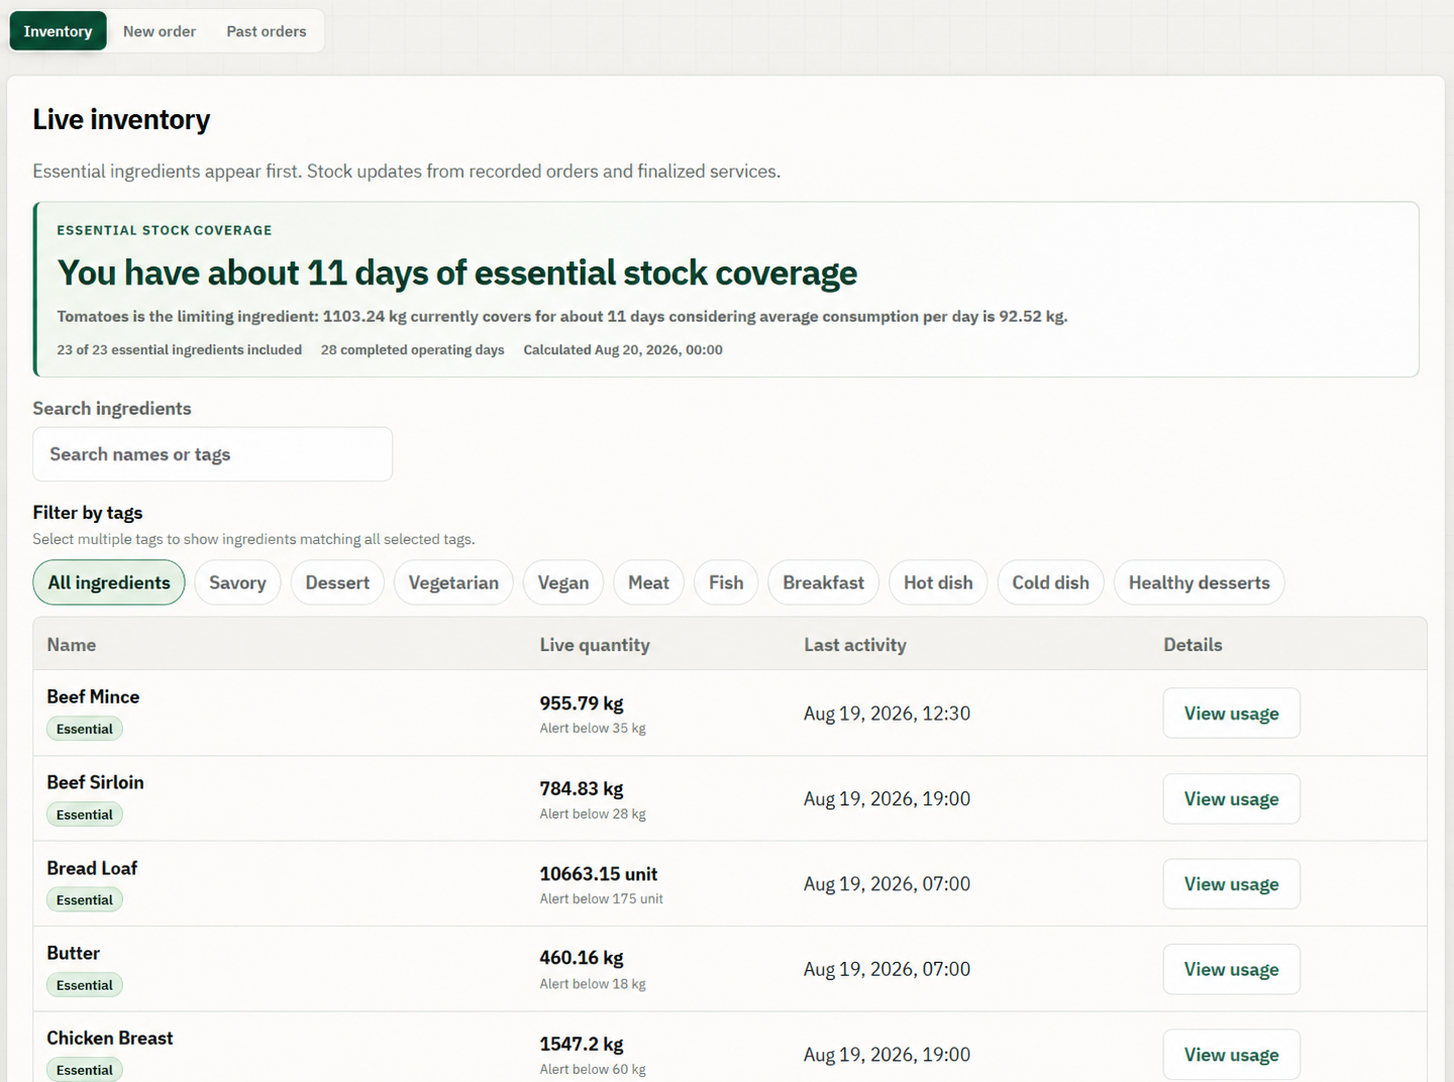Select the All ingredients tag filter
The width and height of the screenshot is (1454, 1082).
pyautogui.click(x=109, y=583)
